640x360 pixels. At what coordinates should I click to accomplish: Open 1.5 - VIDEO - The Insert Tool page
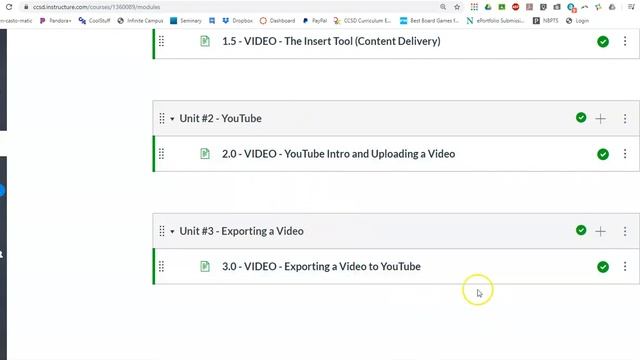(x=331, y=41)
